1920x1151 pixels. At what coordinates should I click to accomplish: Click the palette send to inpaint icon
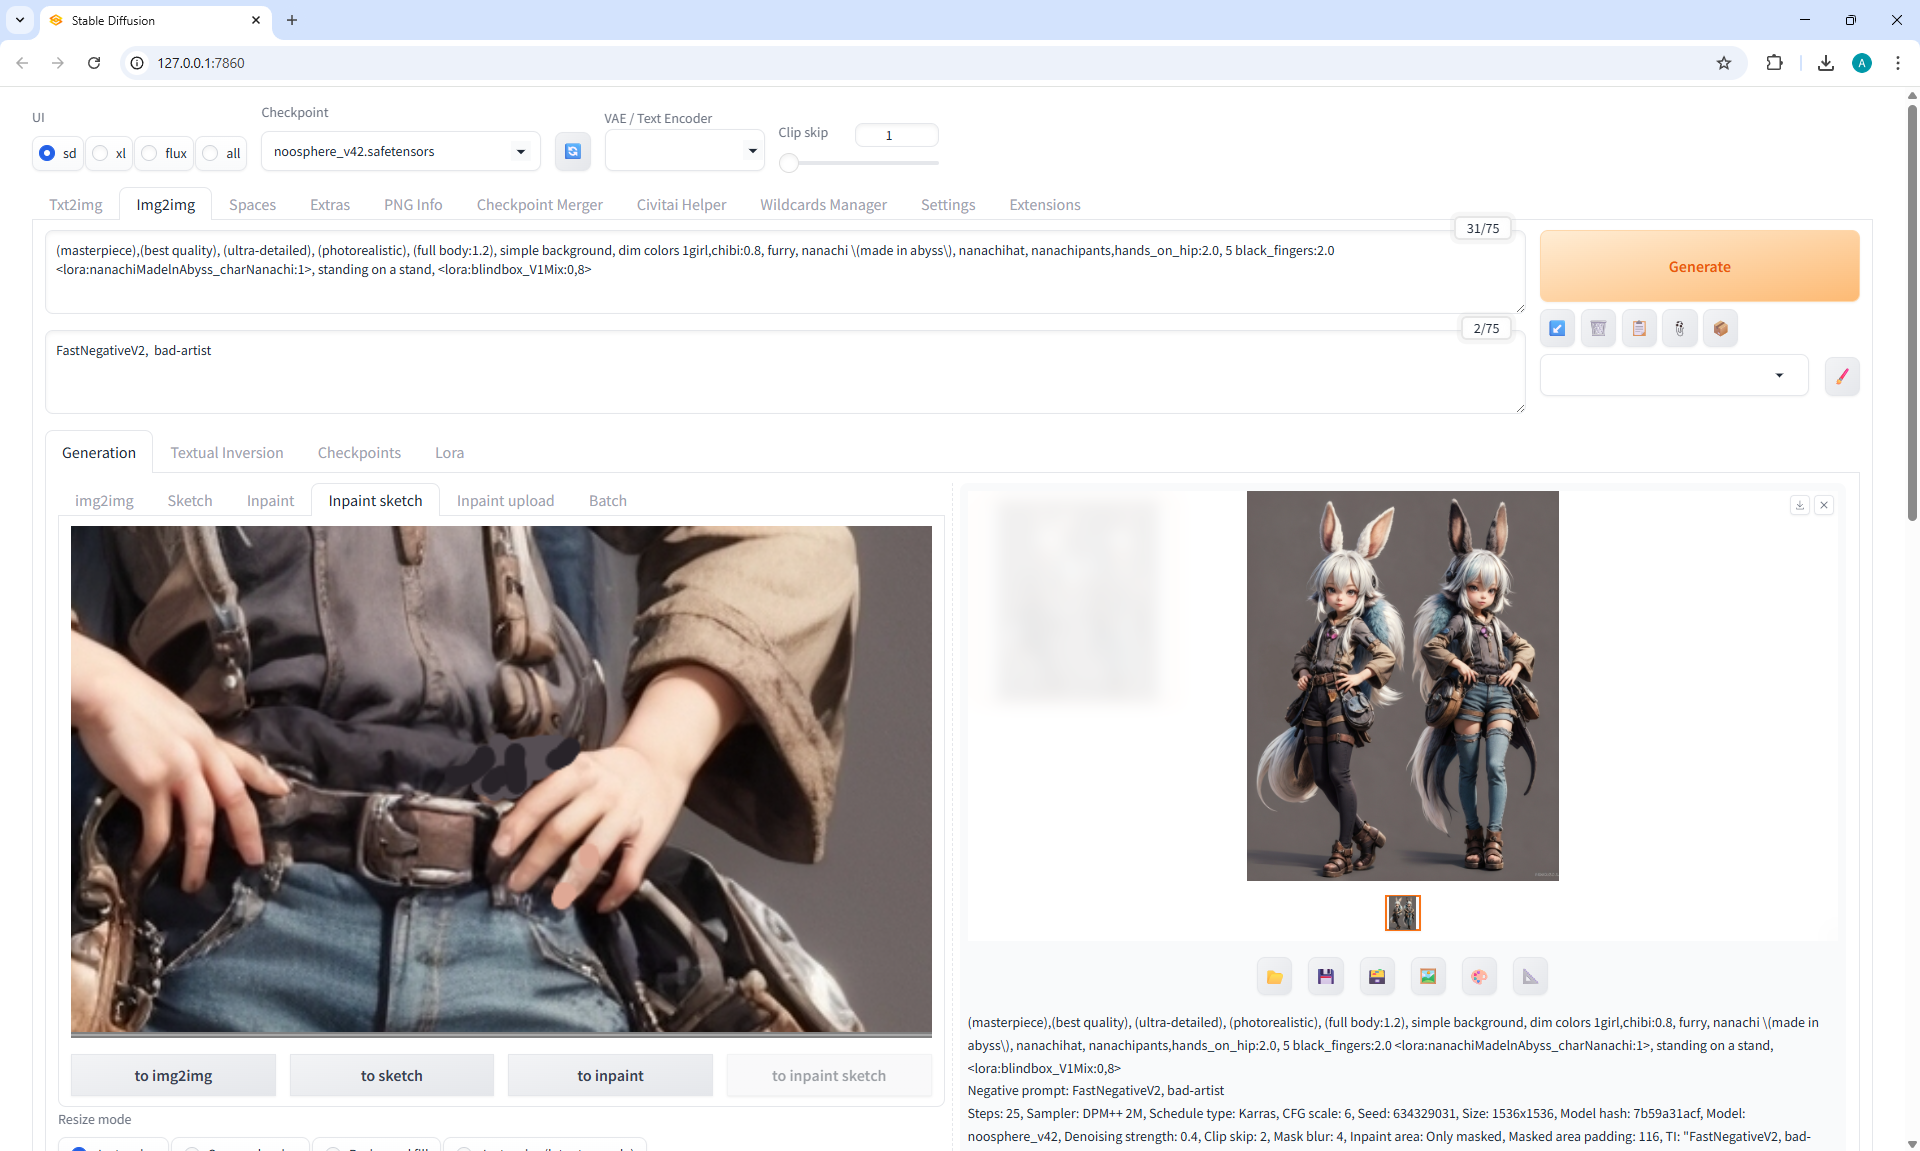[x=1479, y=977]
